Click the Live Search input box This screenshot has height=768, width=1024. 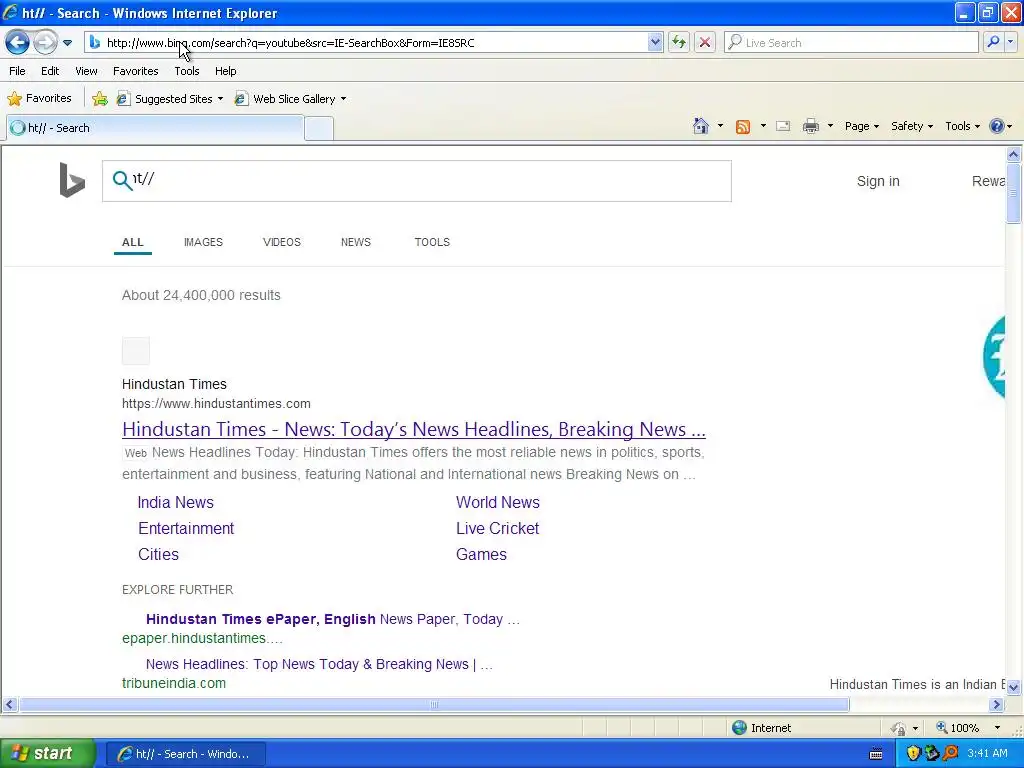point(852,42)
